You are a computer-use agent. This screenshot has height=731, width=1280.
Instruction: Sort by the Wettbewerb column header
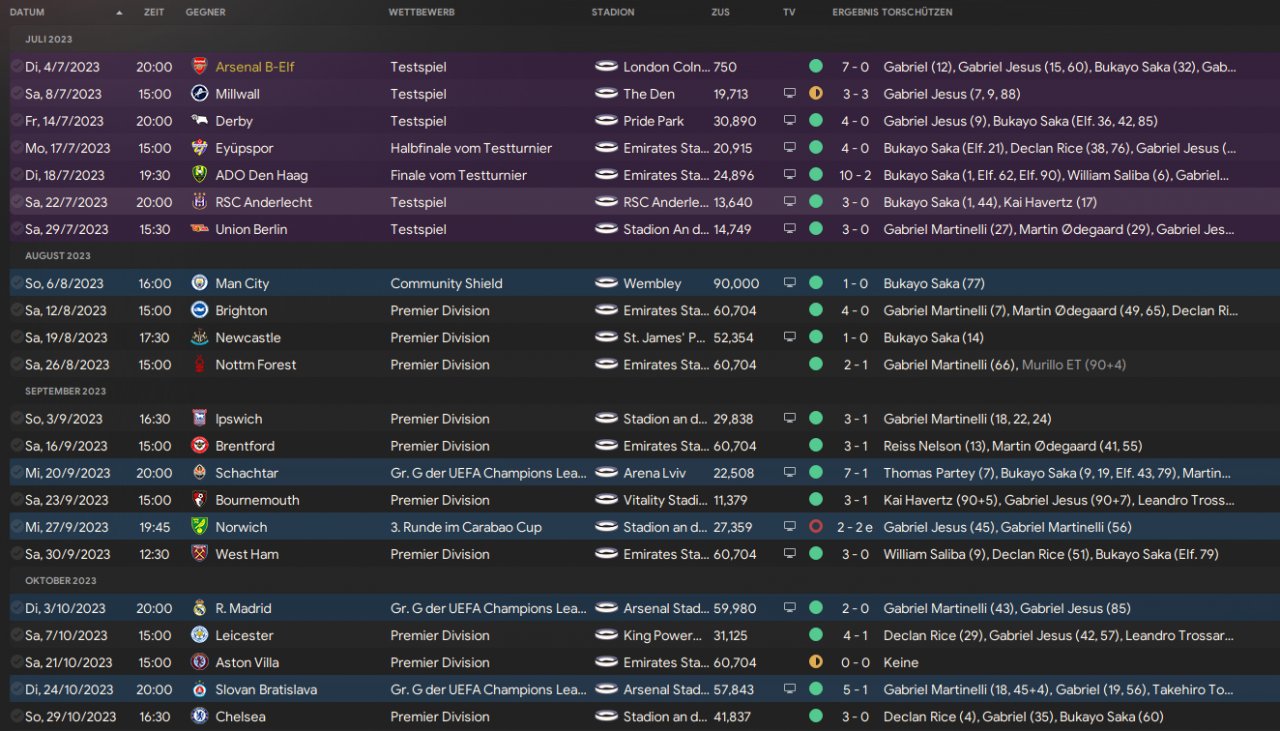(422, 12)
